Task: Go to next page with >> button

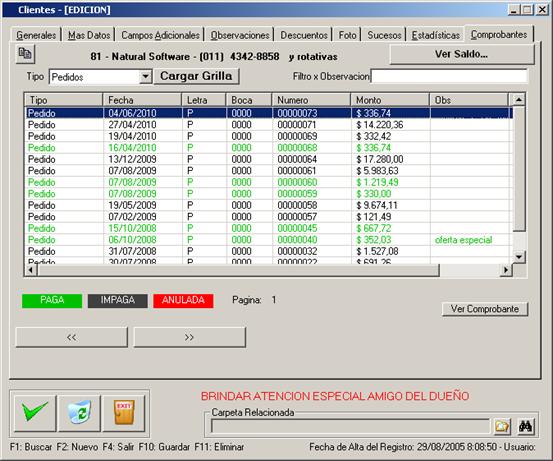Action: (189, 337)
